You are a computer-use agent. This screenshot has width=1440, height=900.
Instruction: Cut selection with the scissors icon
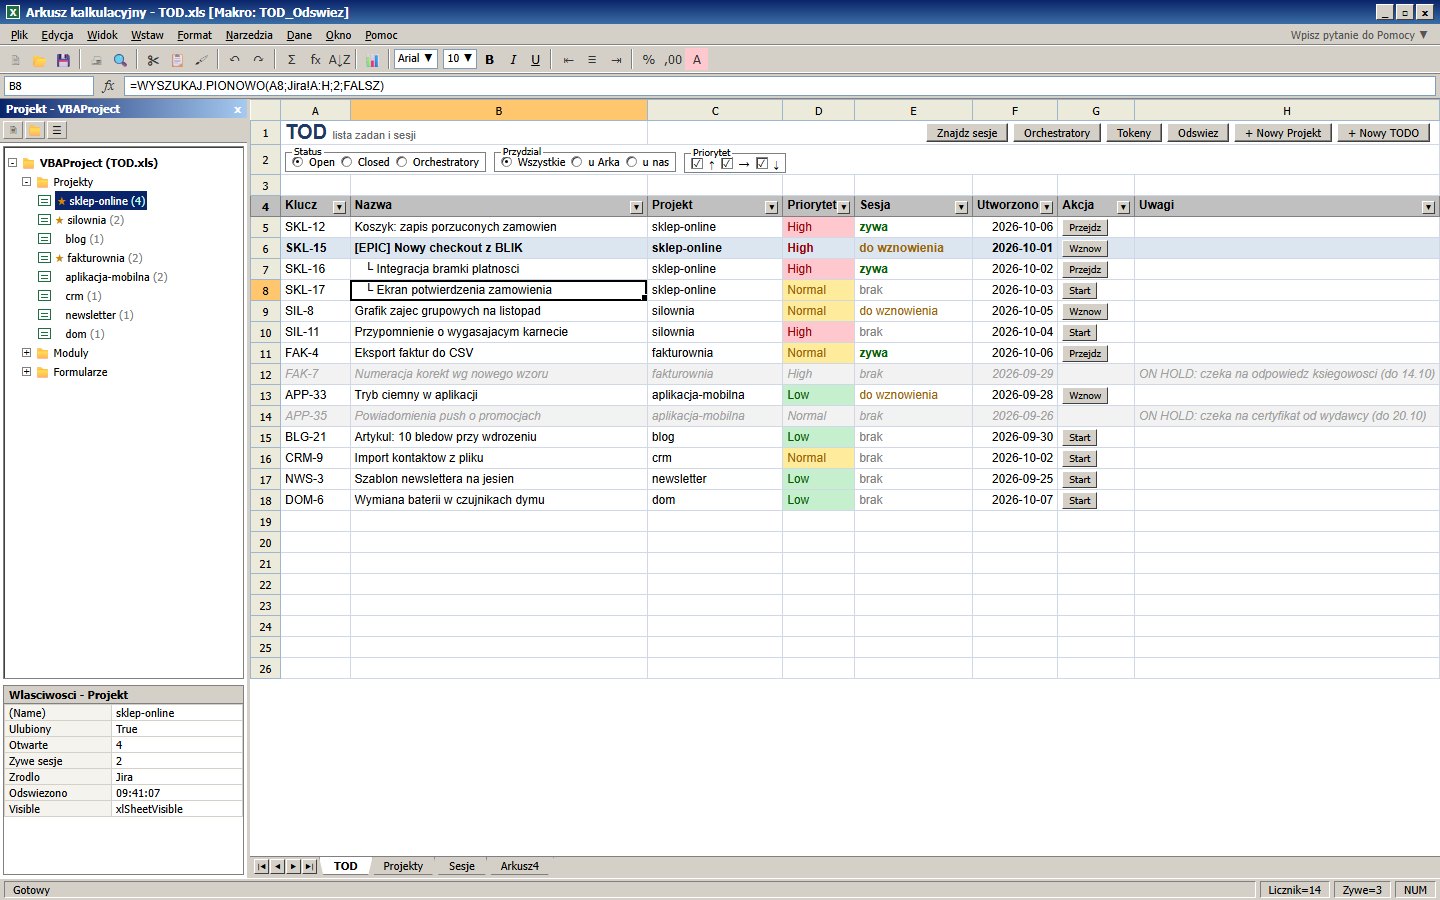(153, 60)
